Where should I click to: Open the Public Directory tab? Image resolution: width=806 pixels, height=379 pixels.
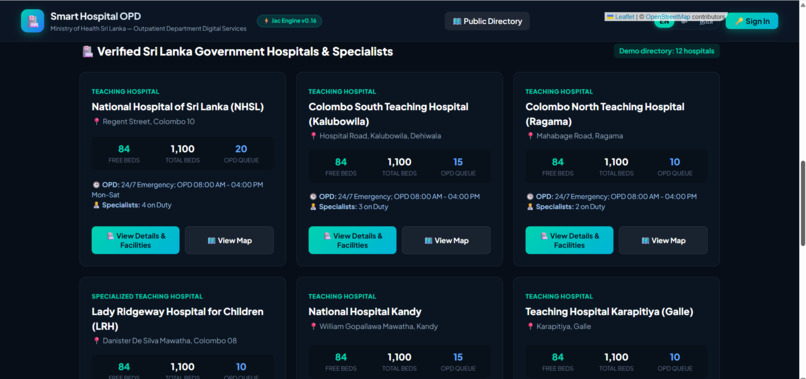click(487, 22)
